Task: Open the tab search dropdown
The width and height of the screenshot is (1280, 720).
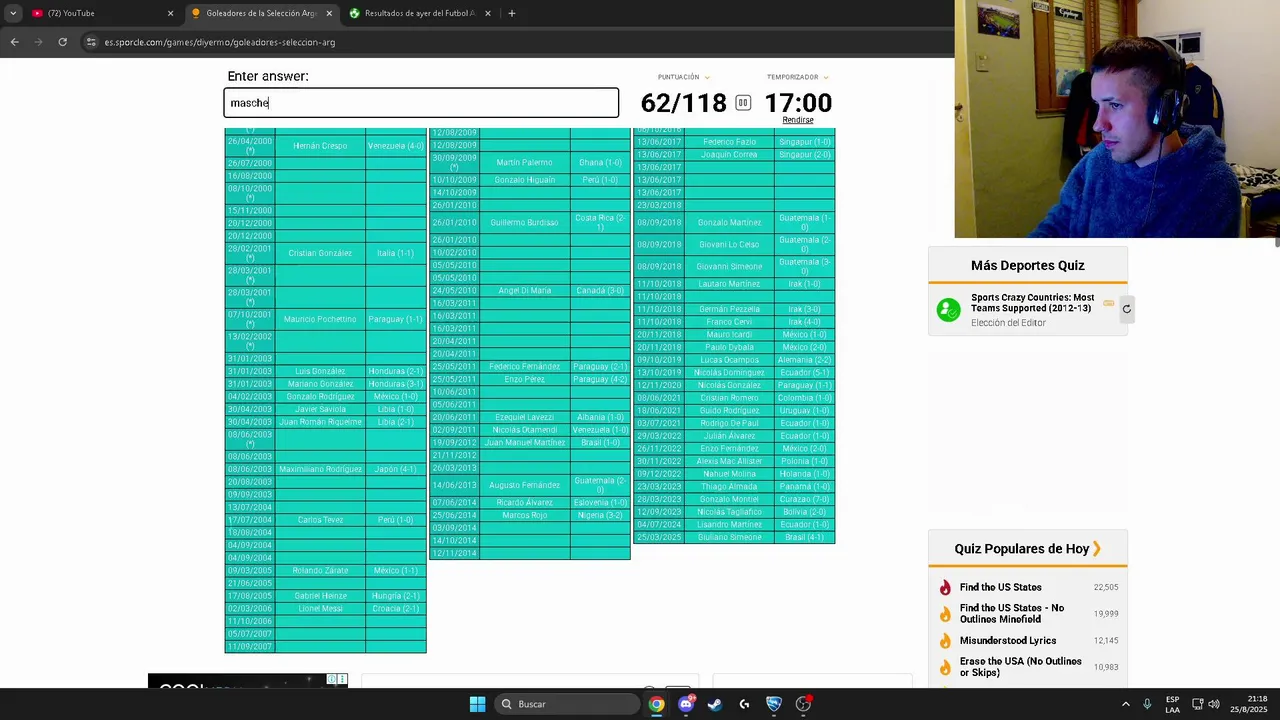Action: point(12,13)
